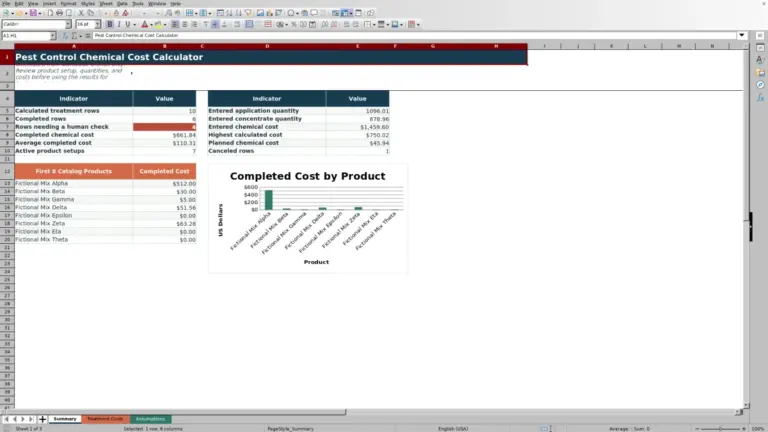The width and height of the screenshot is (768, 432).
Task: Open the Data menu
Action: tap(122, 3)
